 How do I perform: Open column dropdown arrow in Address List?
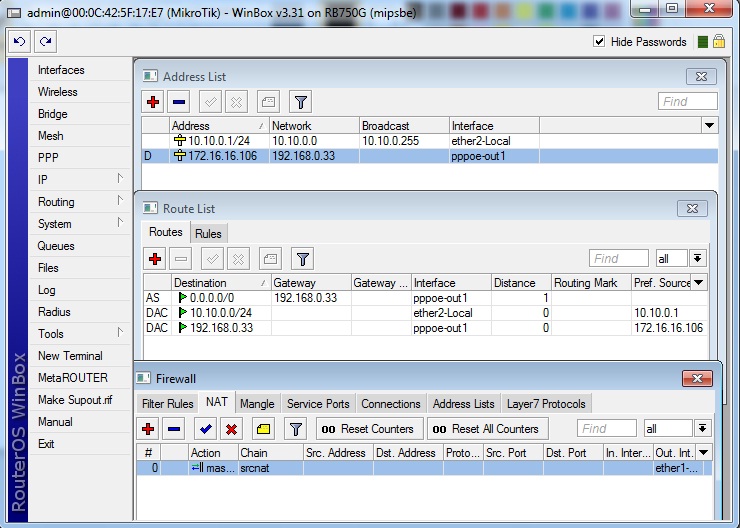click(709, 126)
